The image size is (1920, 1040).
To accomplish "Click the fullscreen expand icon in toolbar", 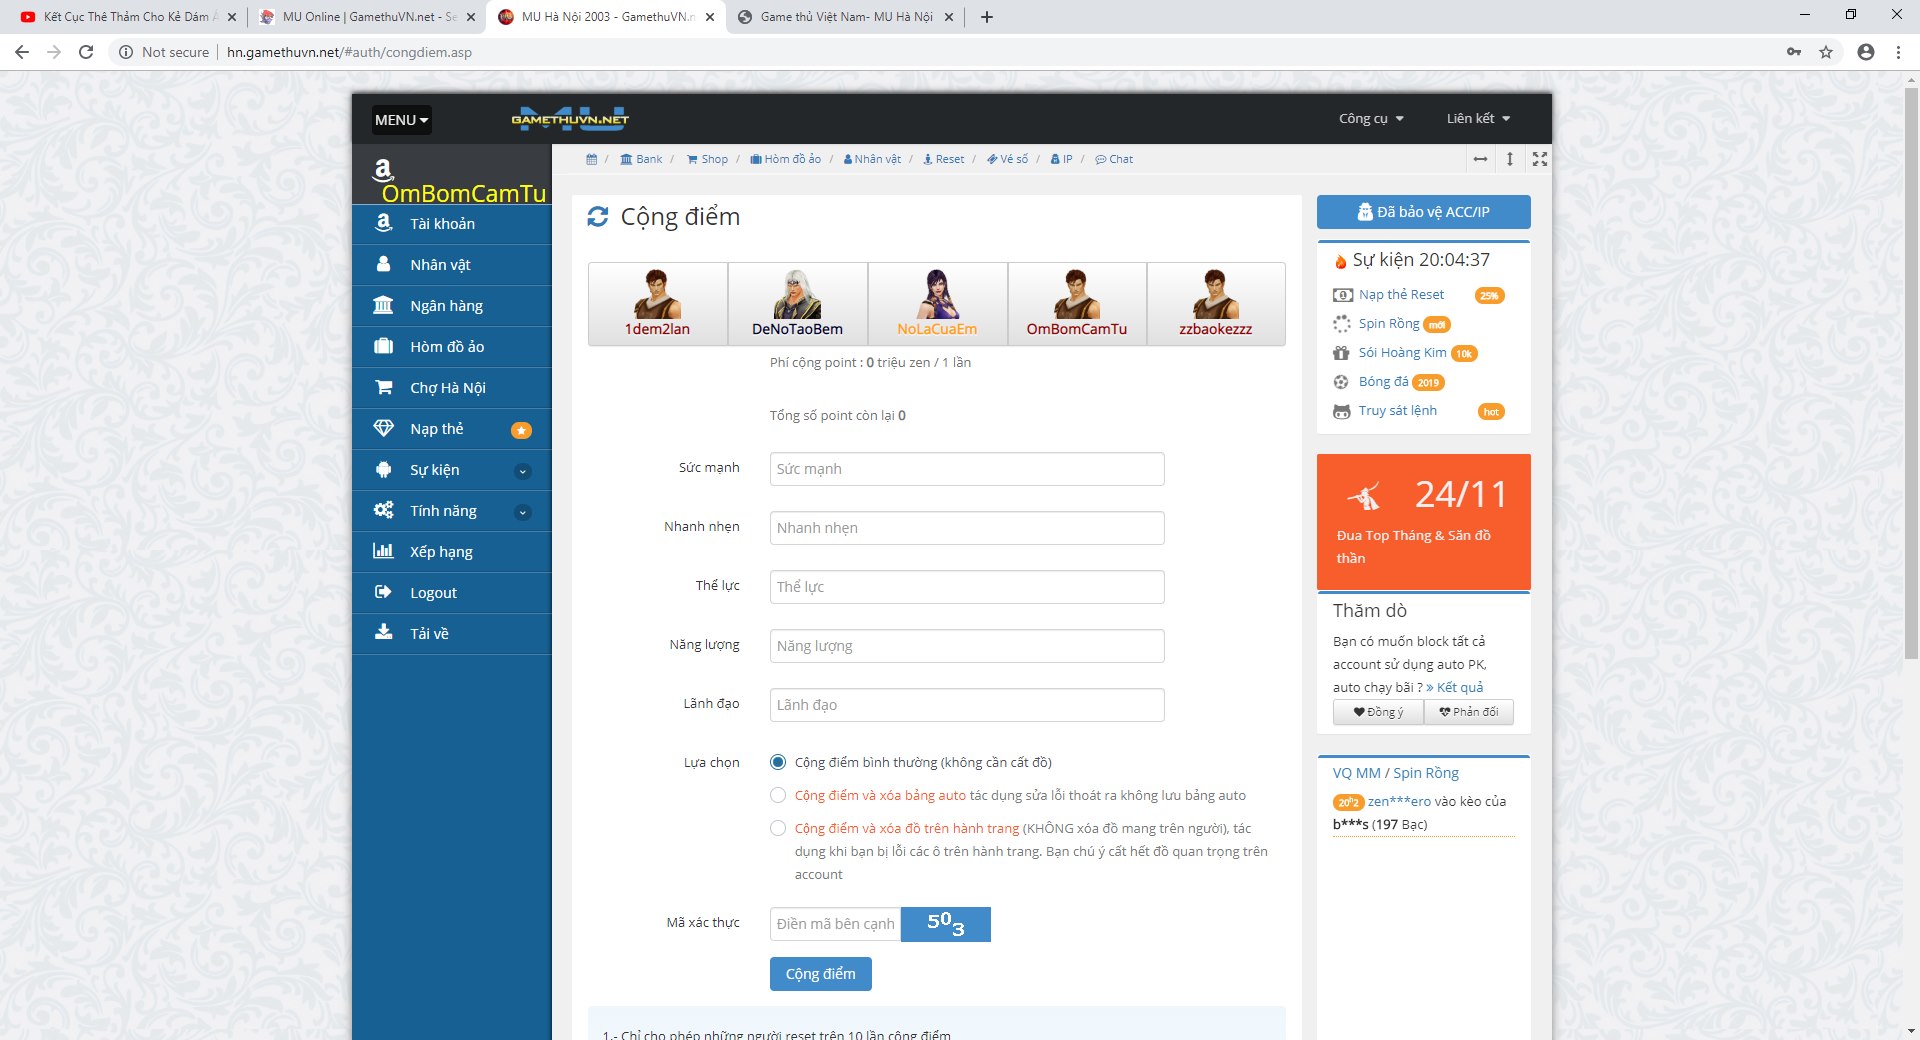I will point(1540,159).
